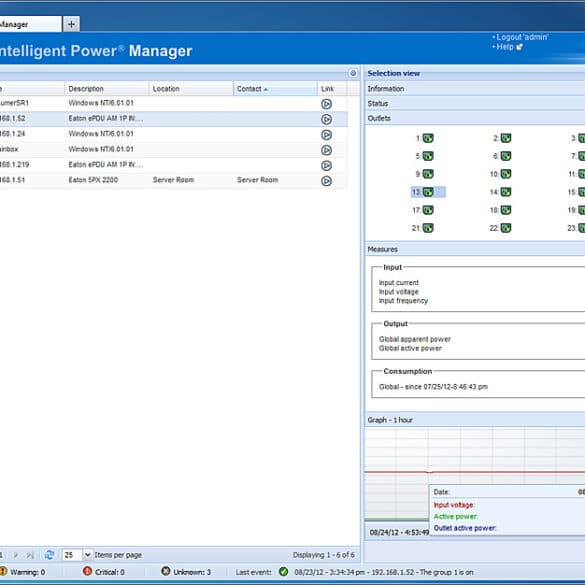
Task: Select outlet 5 icon
Action: 428,156
